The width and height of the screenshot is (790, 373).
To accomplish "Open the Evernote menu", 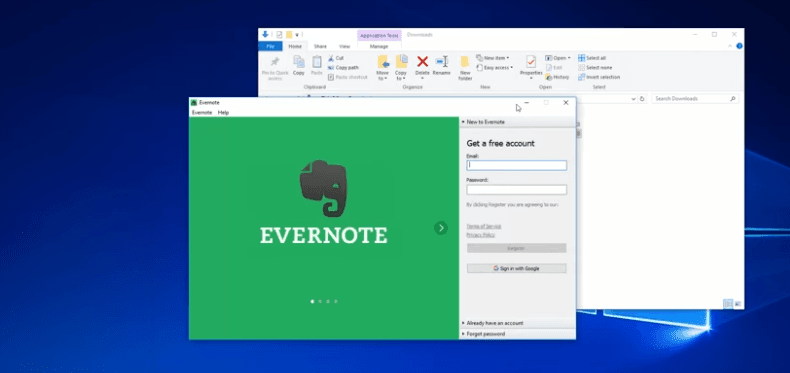I will [x=202, y=112].
